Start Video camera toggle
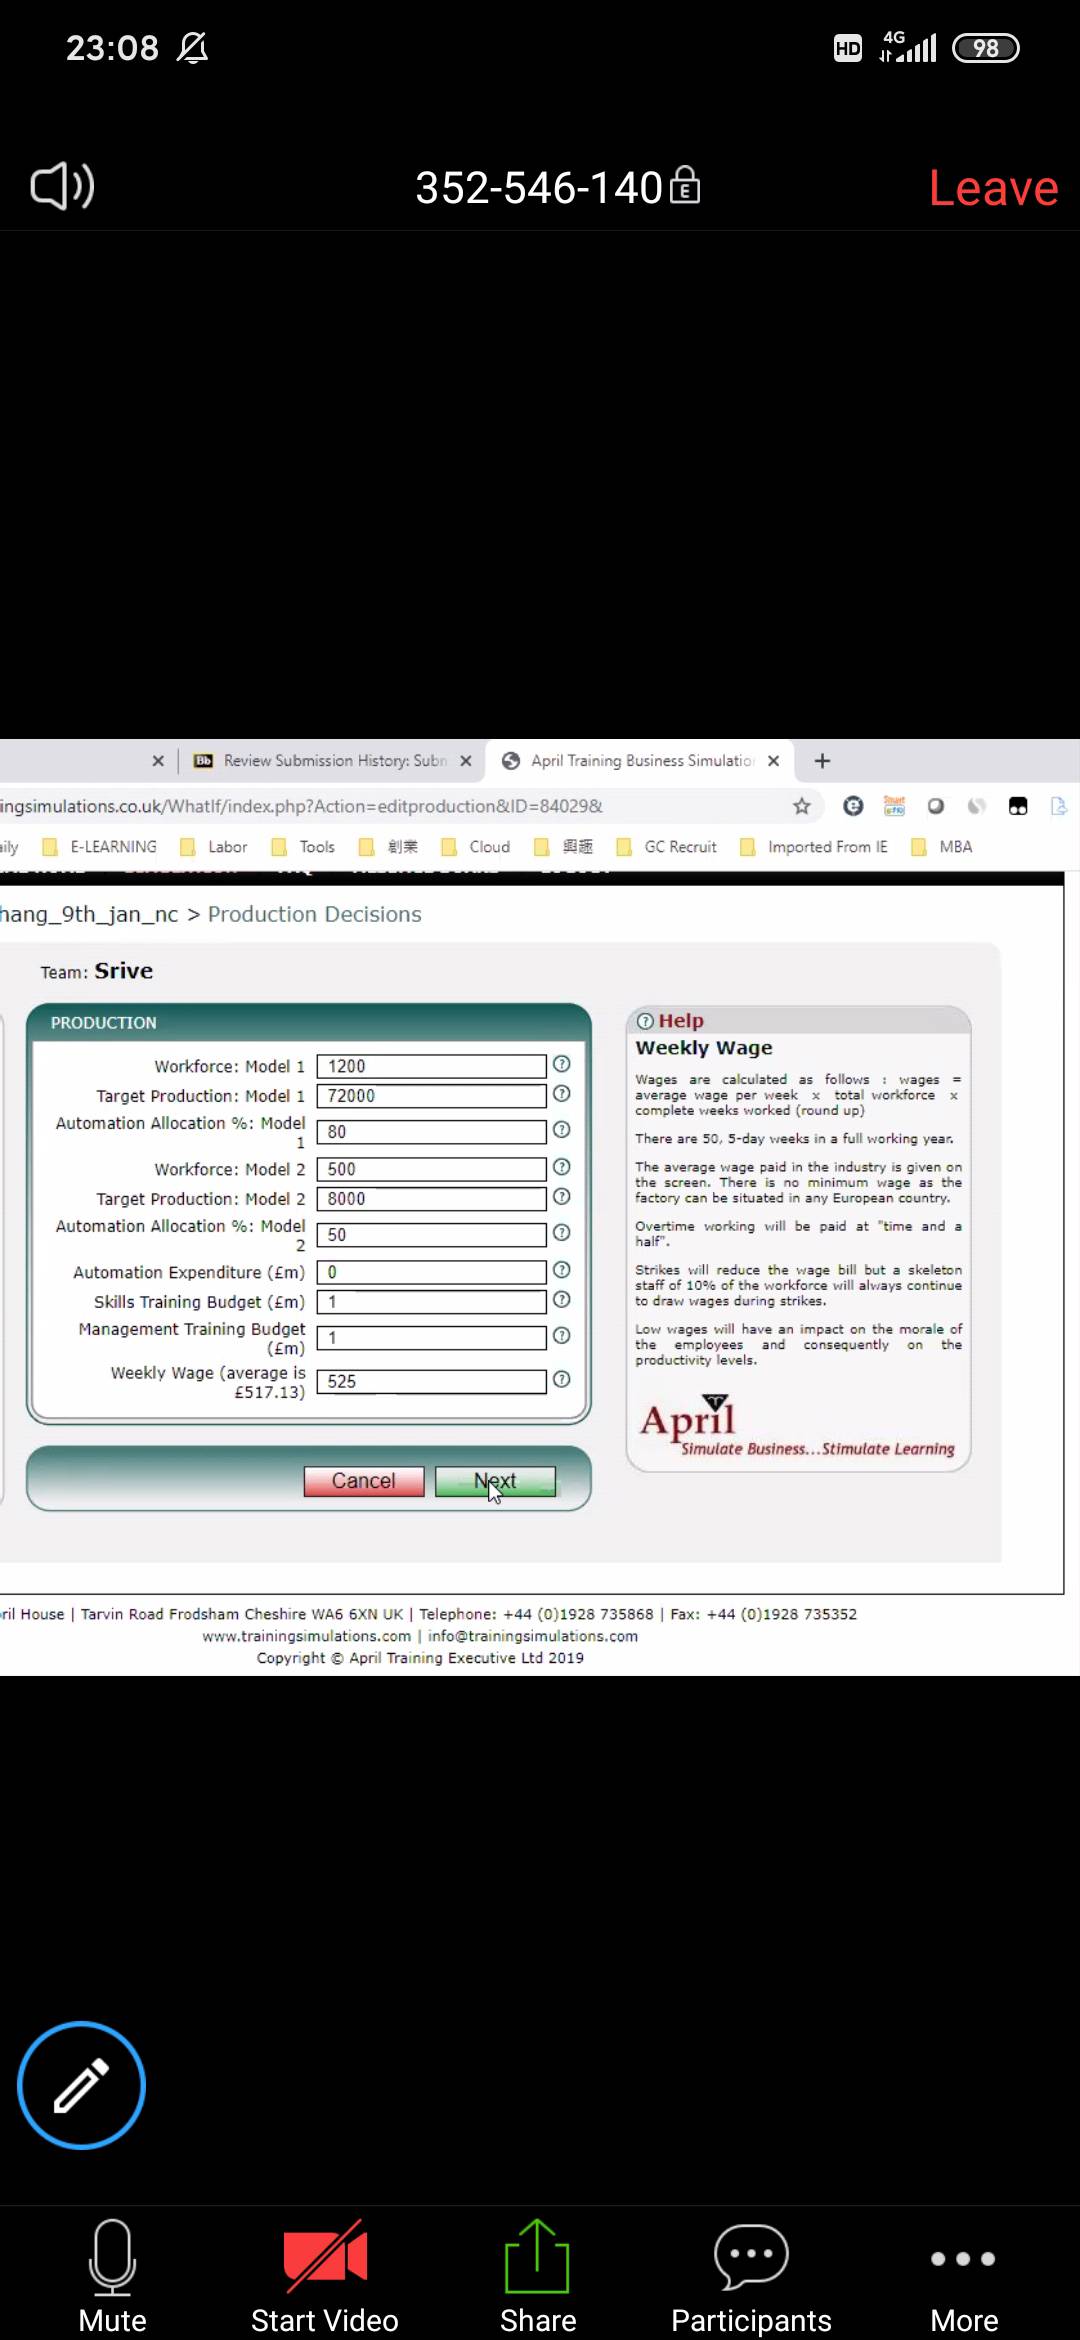1080x2340 pixels. (325, 2276)
